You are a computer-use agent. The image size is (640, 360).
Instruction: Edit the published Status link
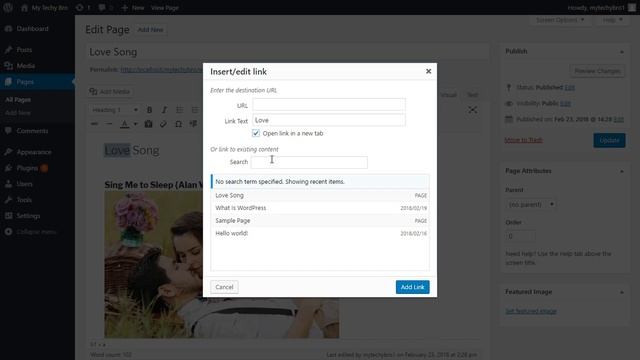(x=570, y=87)
